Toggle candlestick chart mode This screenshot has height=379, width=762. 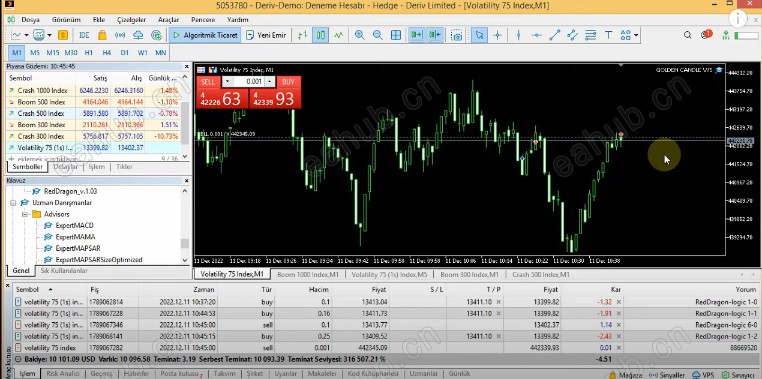tap(321, 35)
